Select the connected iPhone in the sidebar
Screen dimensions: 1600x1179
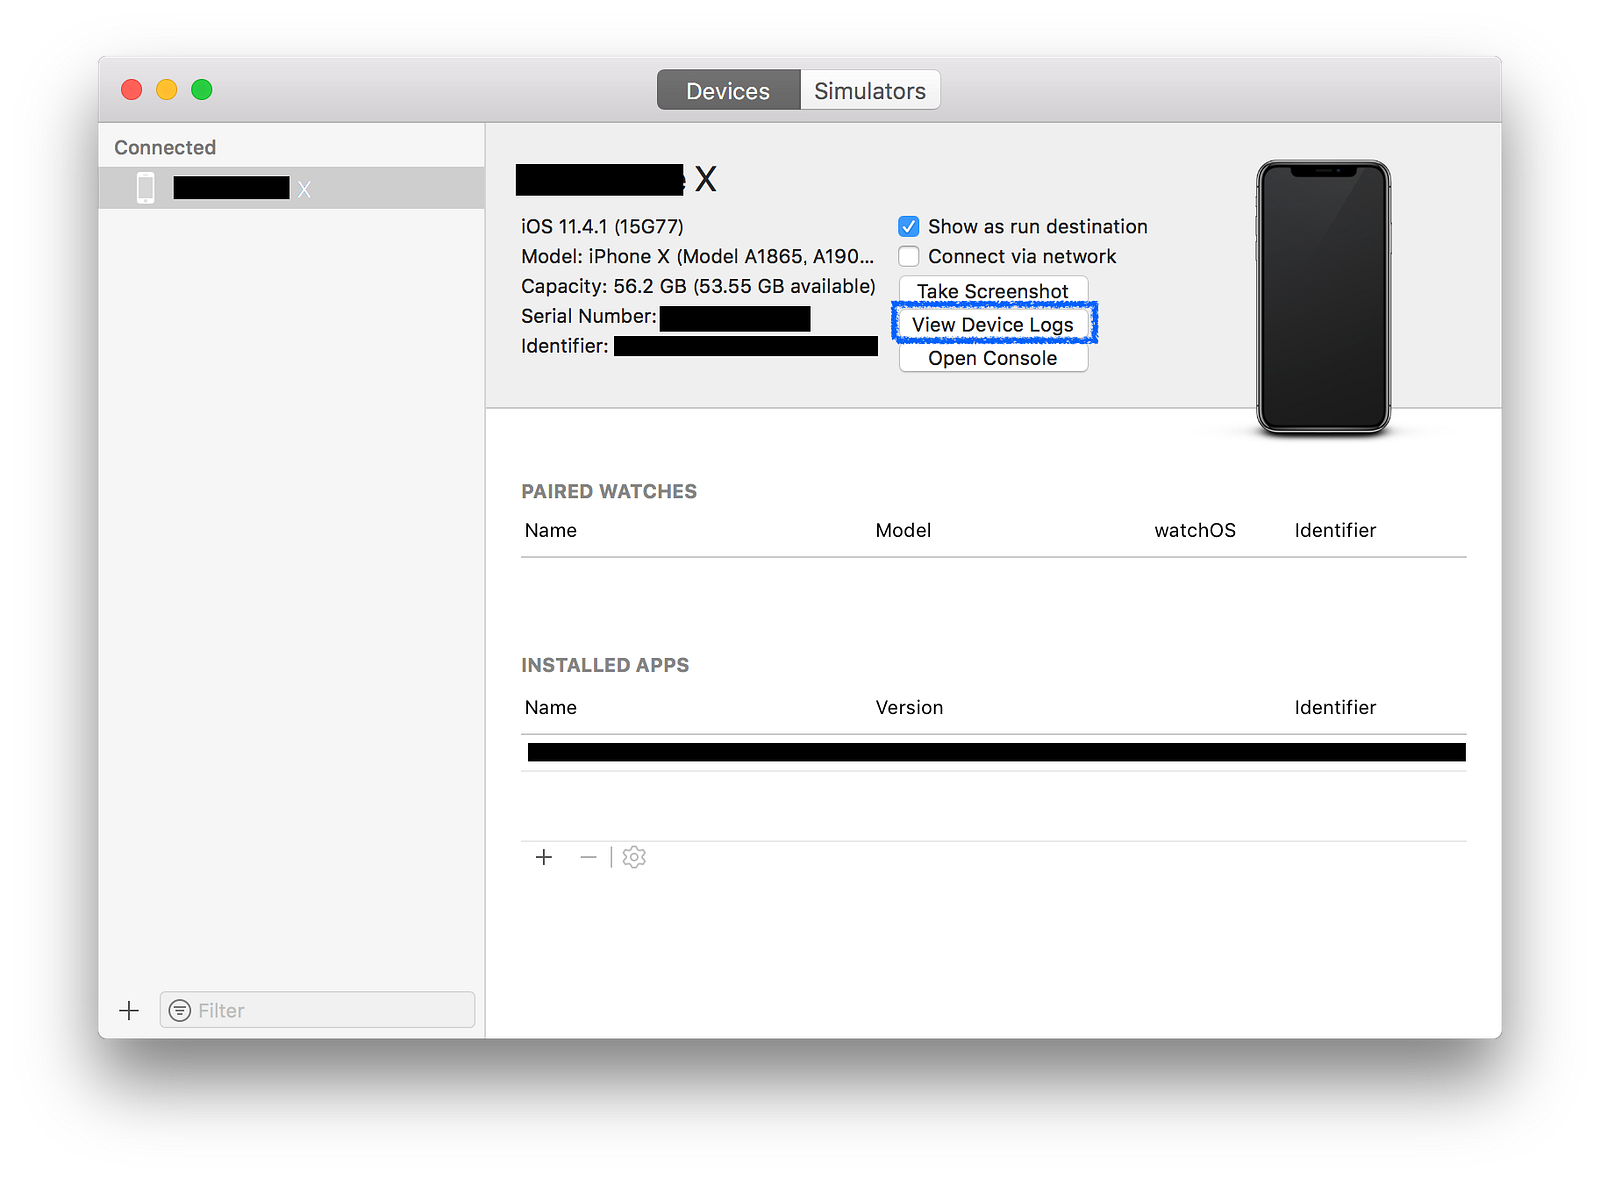pos(292,188)
